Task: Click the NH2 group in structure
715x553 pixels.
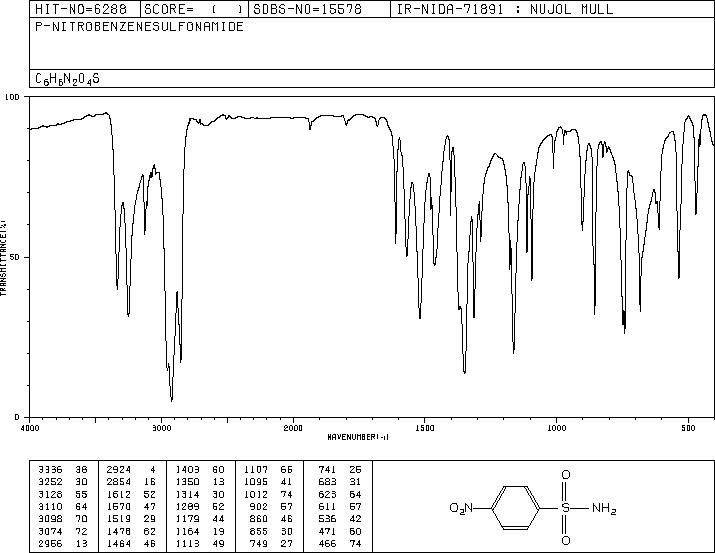Action: point(604,508)
